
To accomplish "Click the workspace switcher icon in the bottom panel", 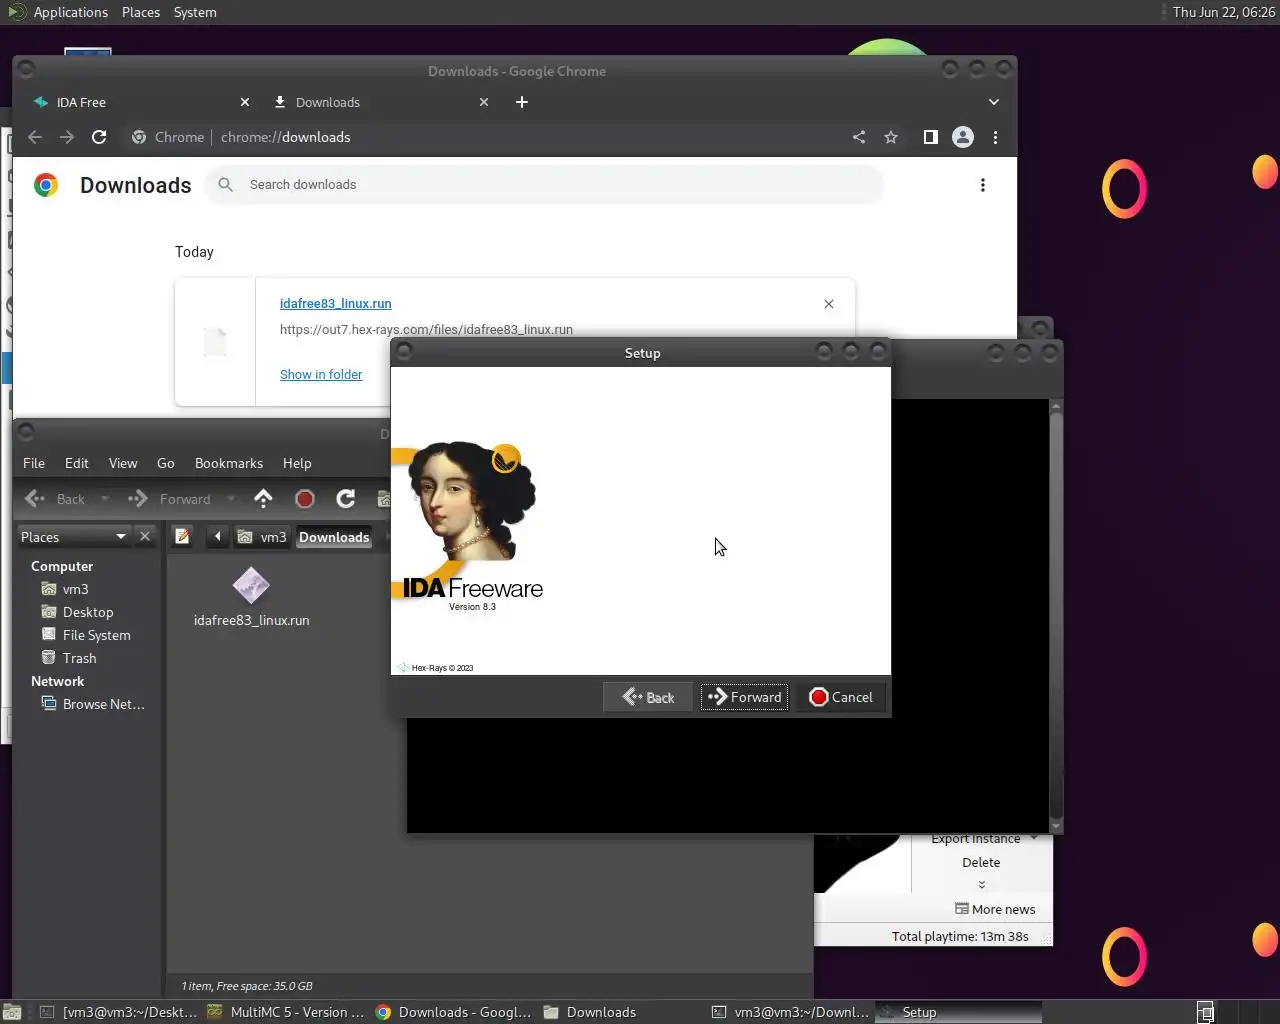I will [x=1206, y=1012].
